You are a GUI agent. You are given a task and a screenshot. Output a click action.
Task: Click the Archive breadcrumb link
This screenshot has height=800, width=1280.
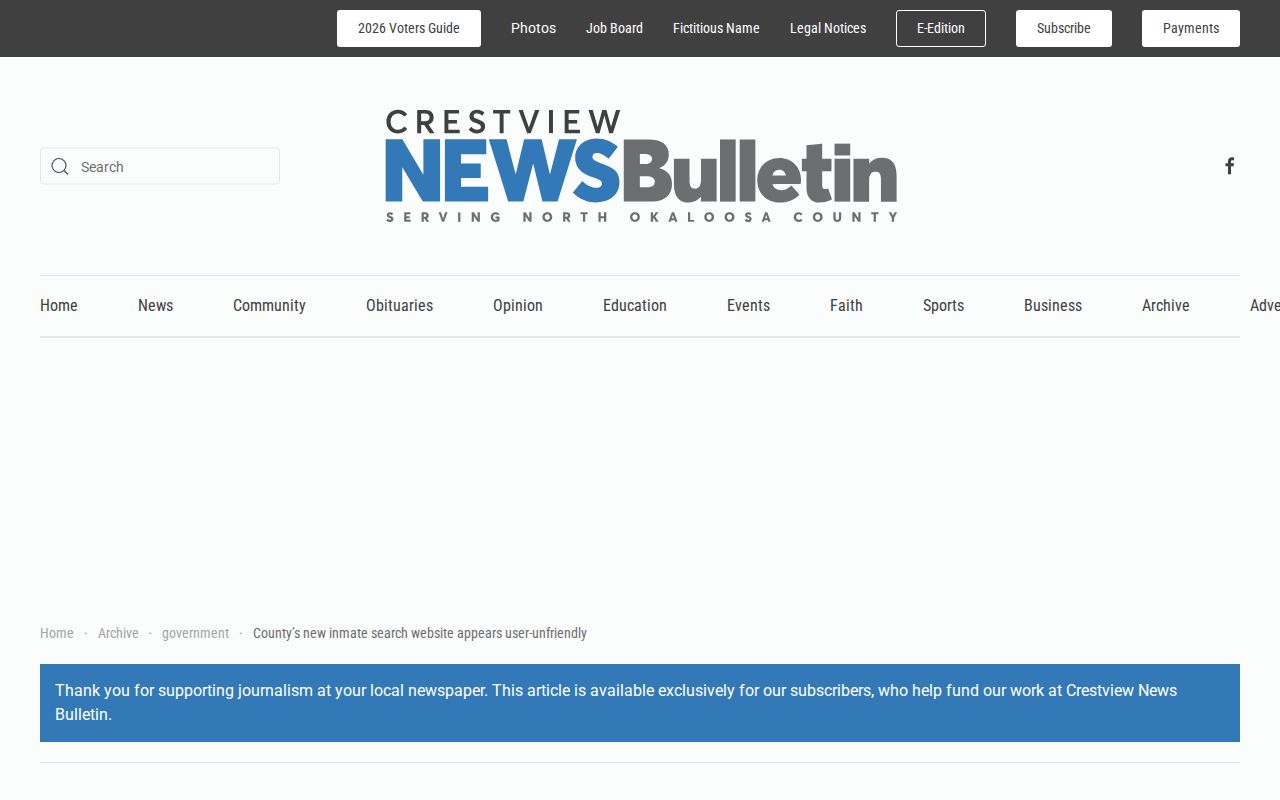(x=118, y=633)
